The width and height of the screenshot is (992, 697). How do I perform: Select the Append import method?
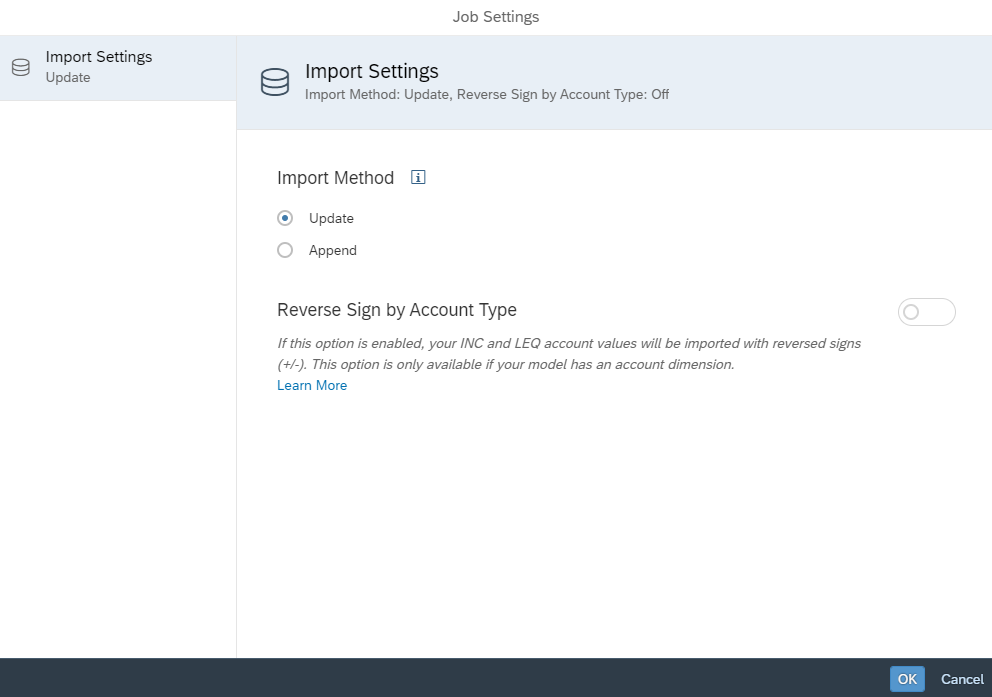(284, 250)
